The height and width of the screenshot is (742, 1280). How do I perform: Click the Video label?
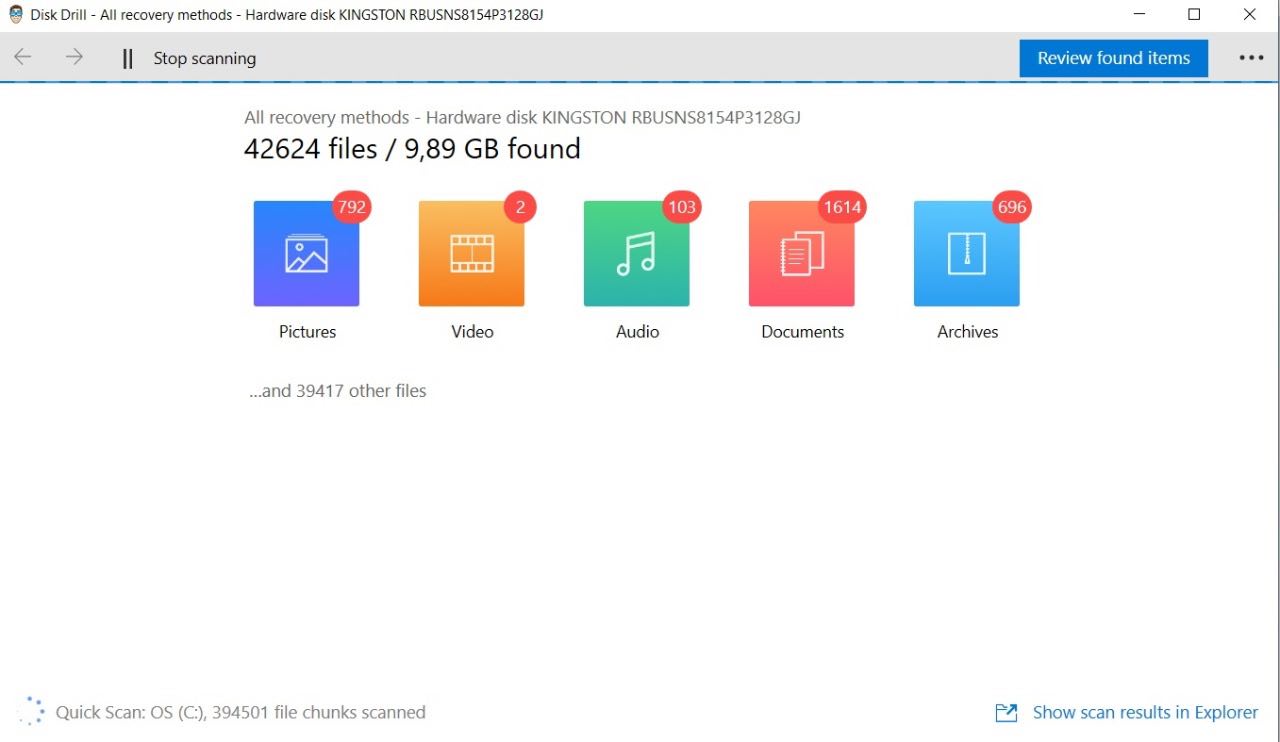[x=472, y=332]
